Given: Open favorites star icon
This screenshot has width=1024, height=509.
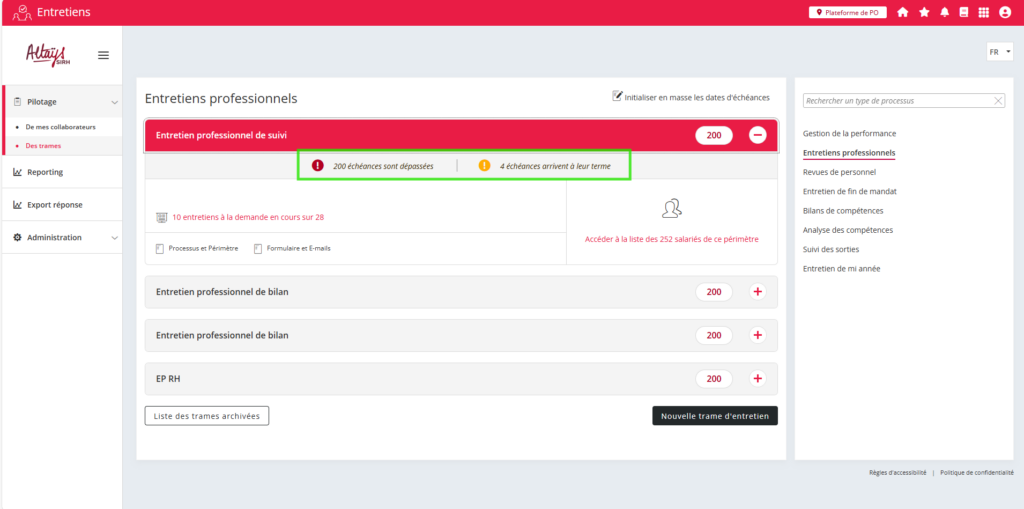Looking at the screenshot, I should click(924, 12).
